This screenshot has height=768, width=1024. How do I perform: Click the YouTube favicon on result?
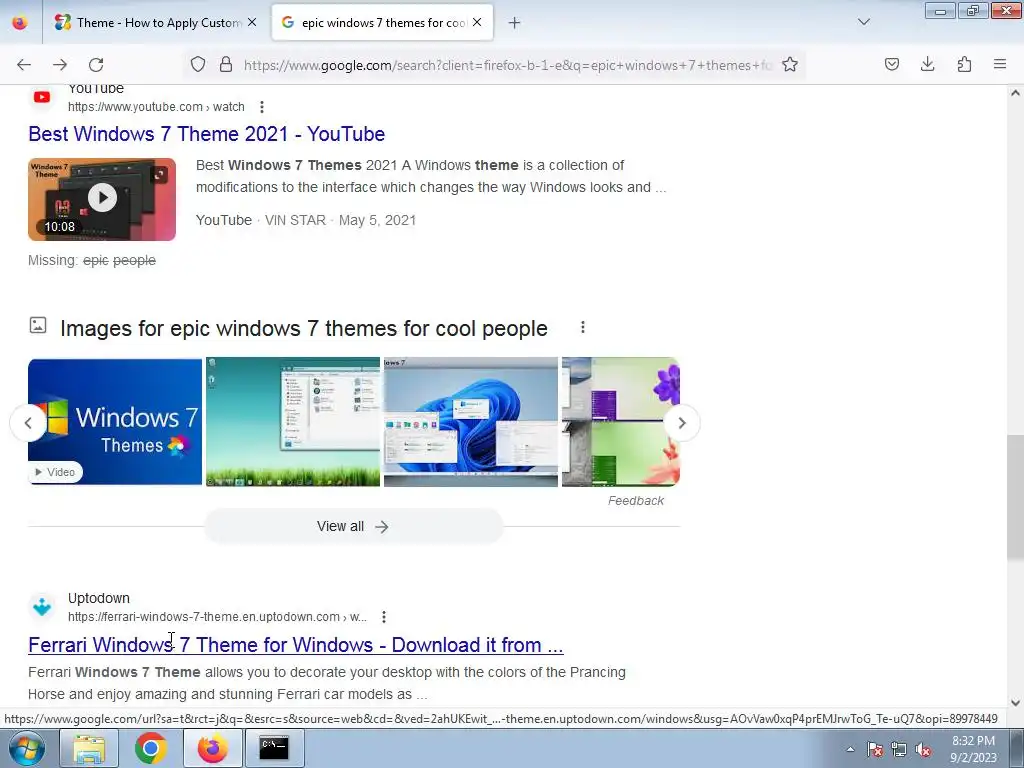point(42,97)
